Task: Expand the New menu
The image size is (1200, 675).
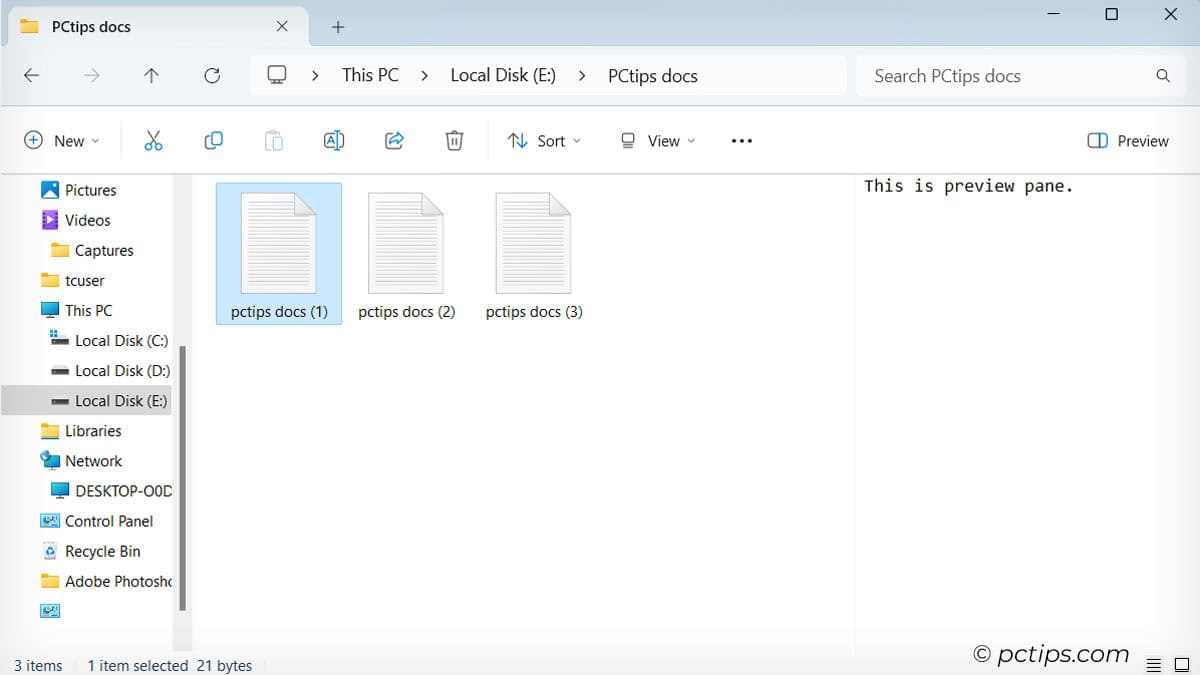Action: click(x=62, y=140)
